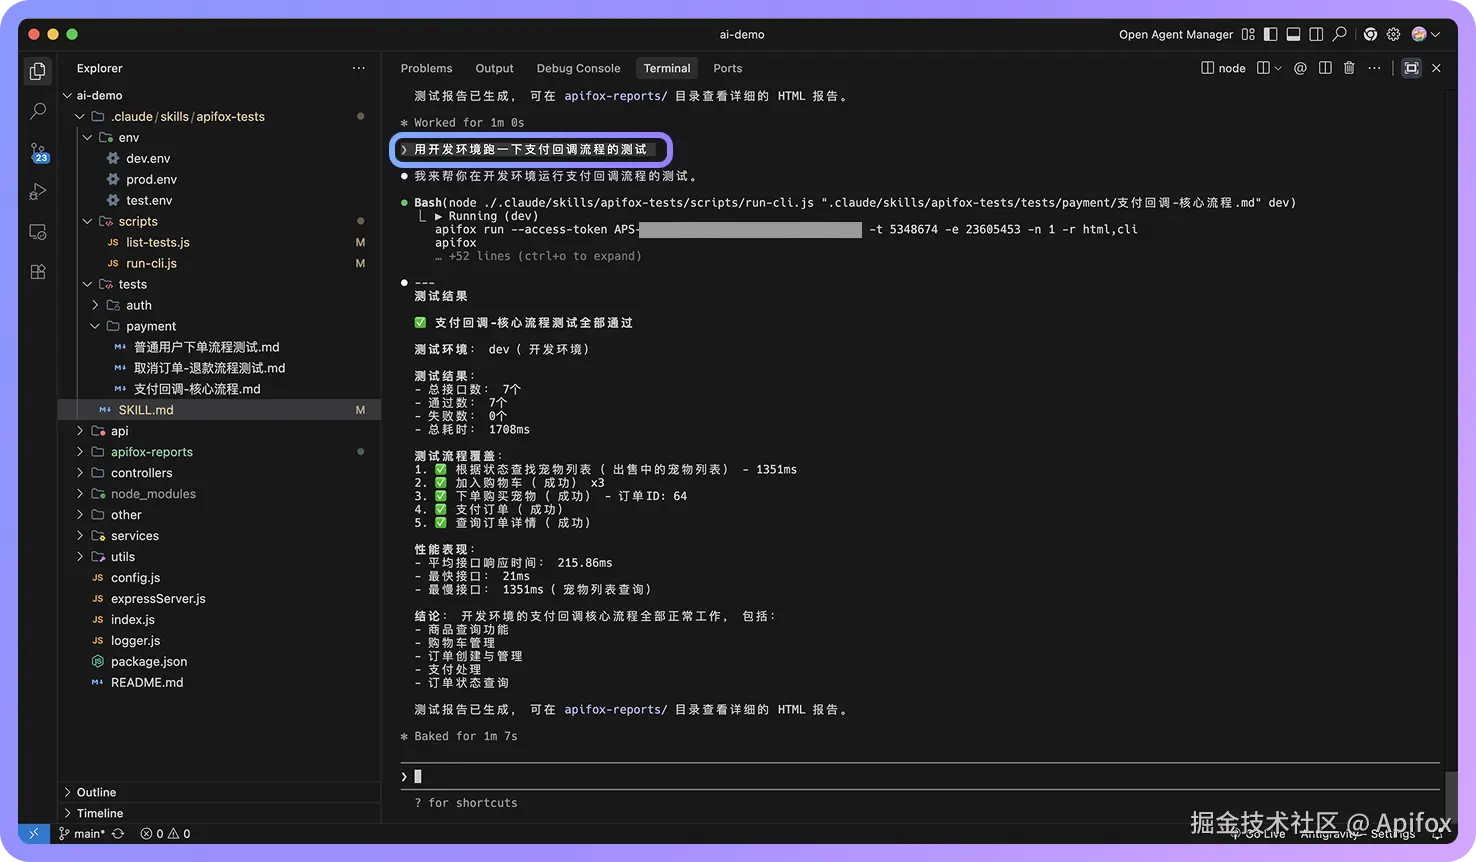Viewport: 1476px width, 862px height.
Task: Open the Run and Debug view
Action: point(38,191)
